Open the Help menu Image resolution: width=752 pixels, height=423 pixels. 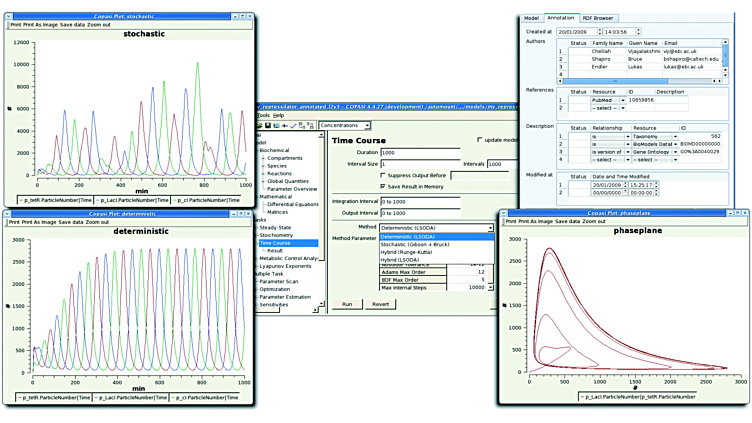click(279, 115)
